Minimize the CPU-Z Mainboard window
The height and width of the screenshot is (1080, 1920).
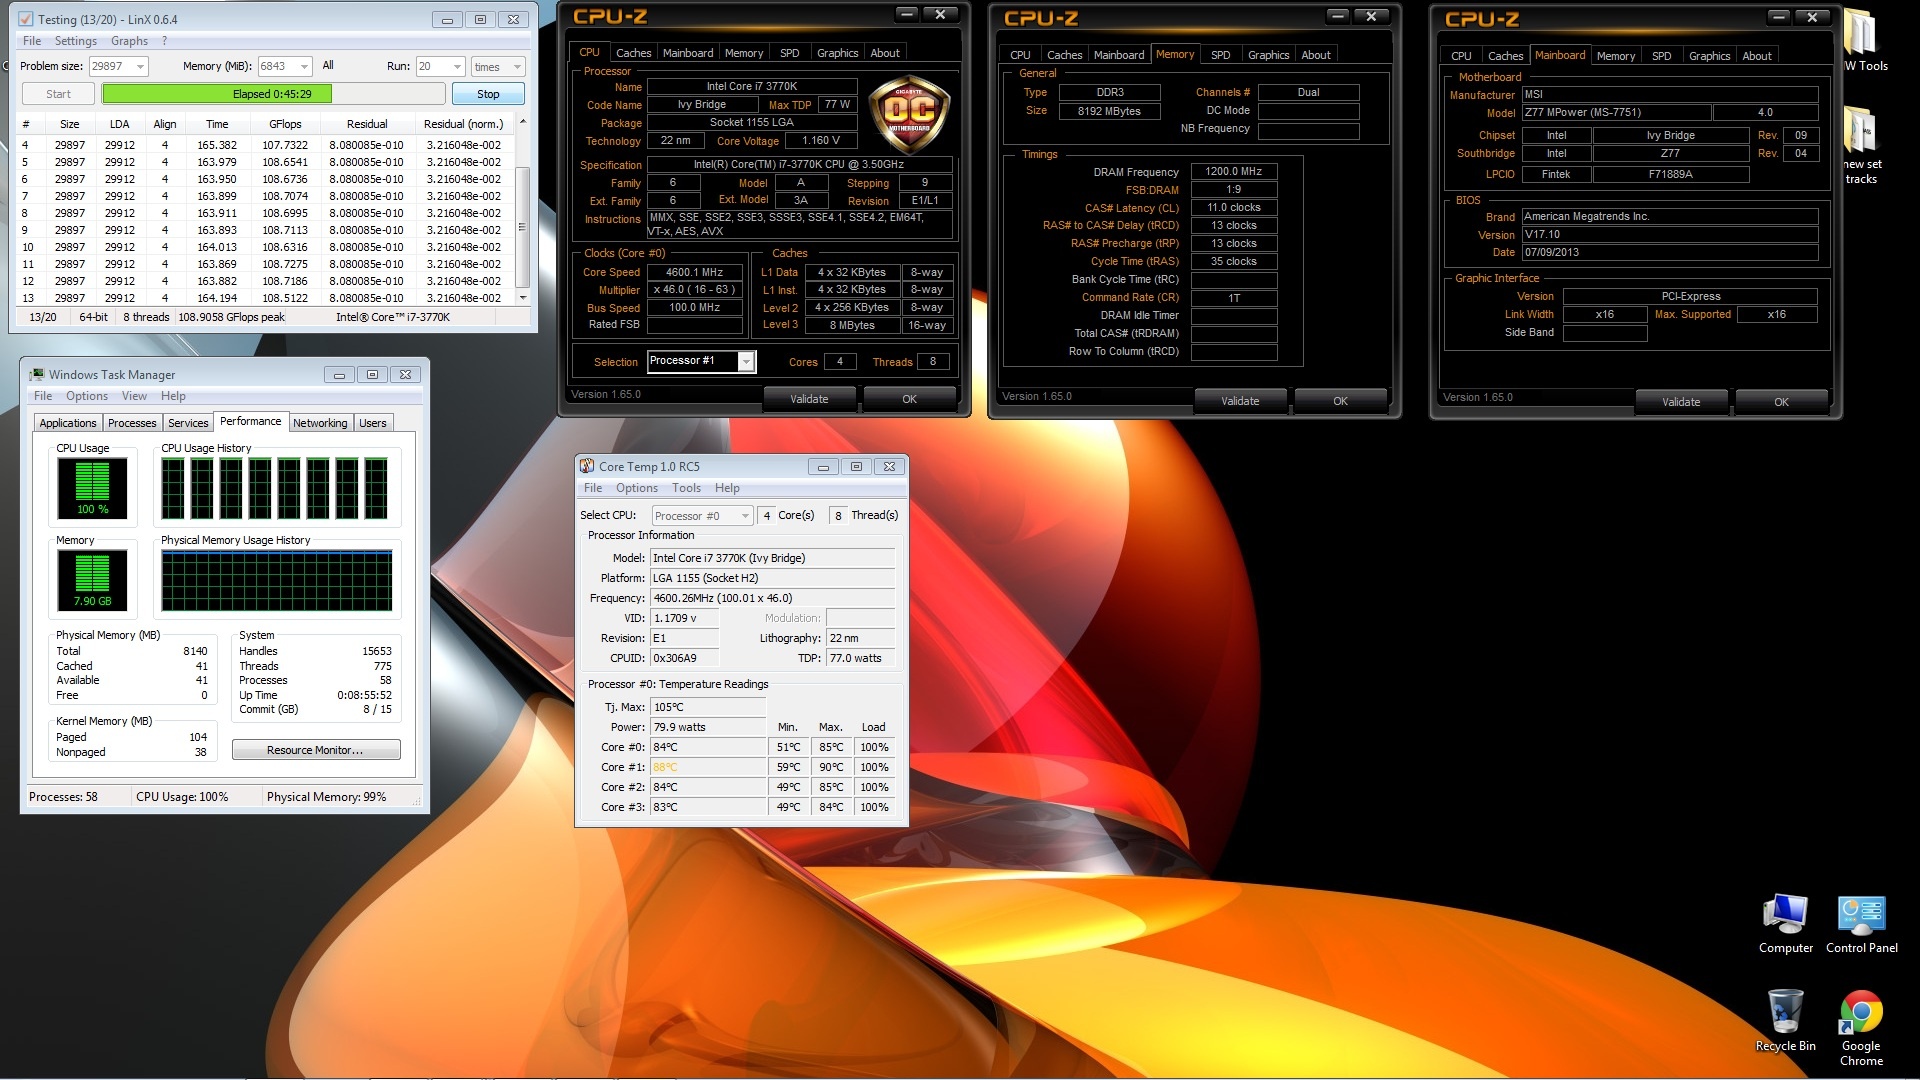(1777, 16)
